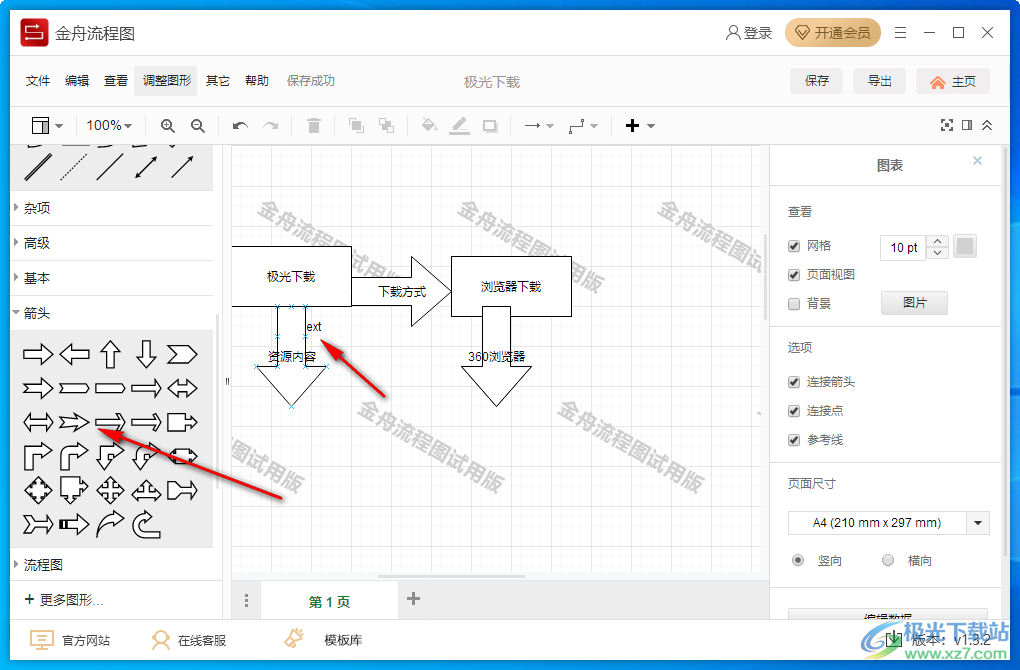Select the 横向 orientation radio

click(x=888, y=560)
